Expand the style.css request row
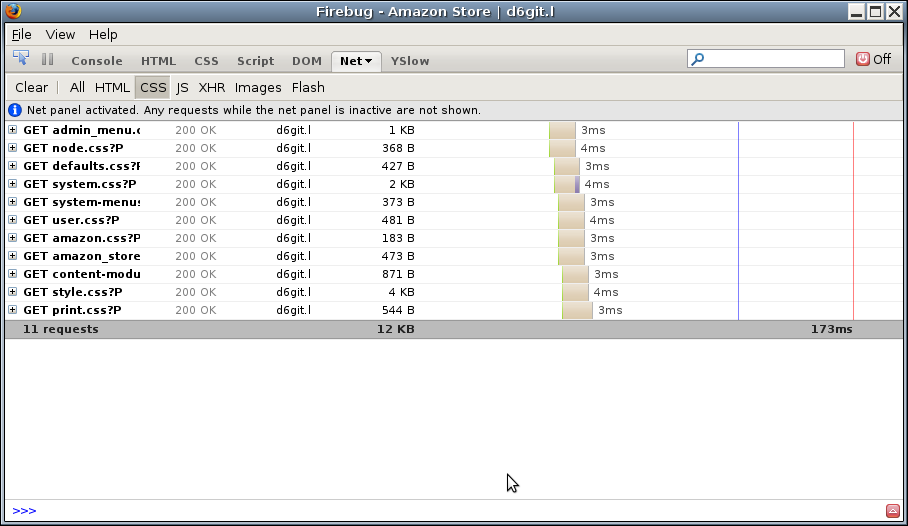 click(13, 291)
